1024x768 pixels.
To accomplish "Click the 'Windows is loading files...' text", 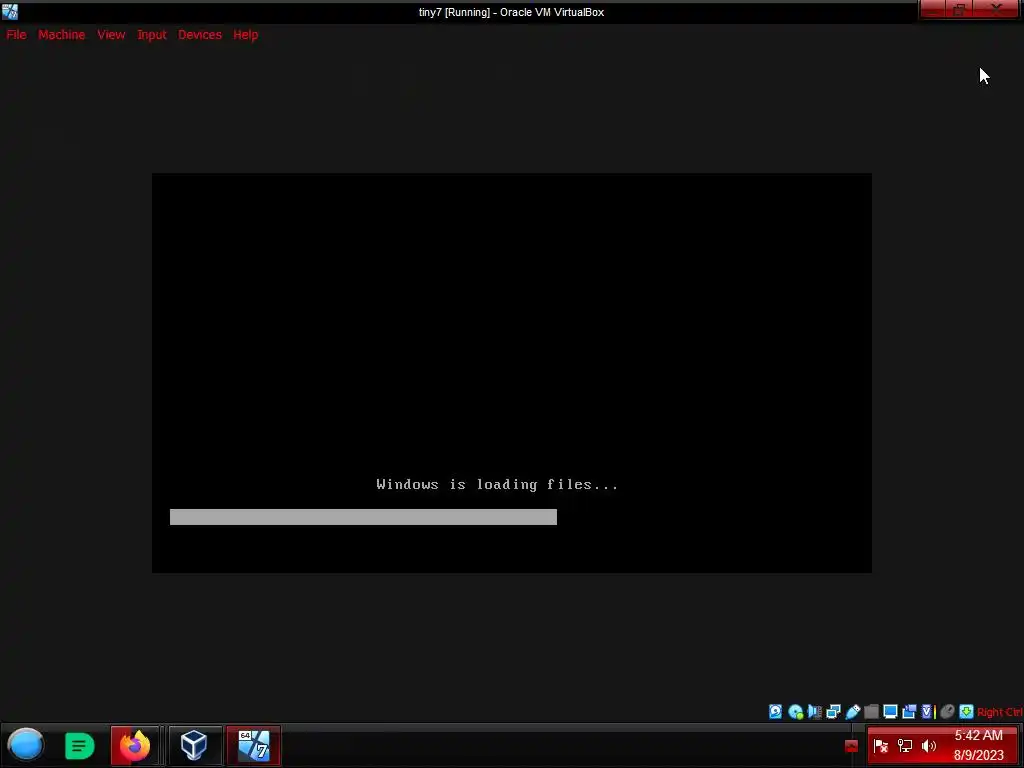I will point(497,484).
